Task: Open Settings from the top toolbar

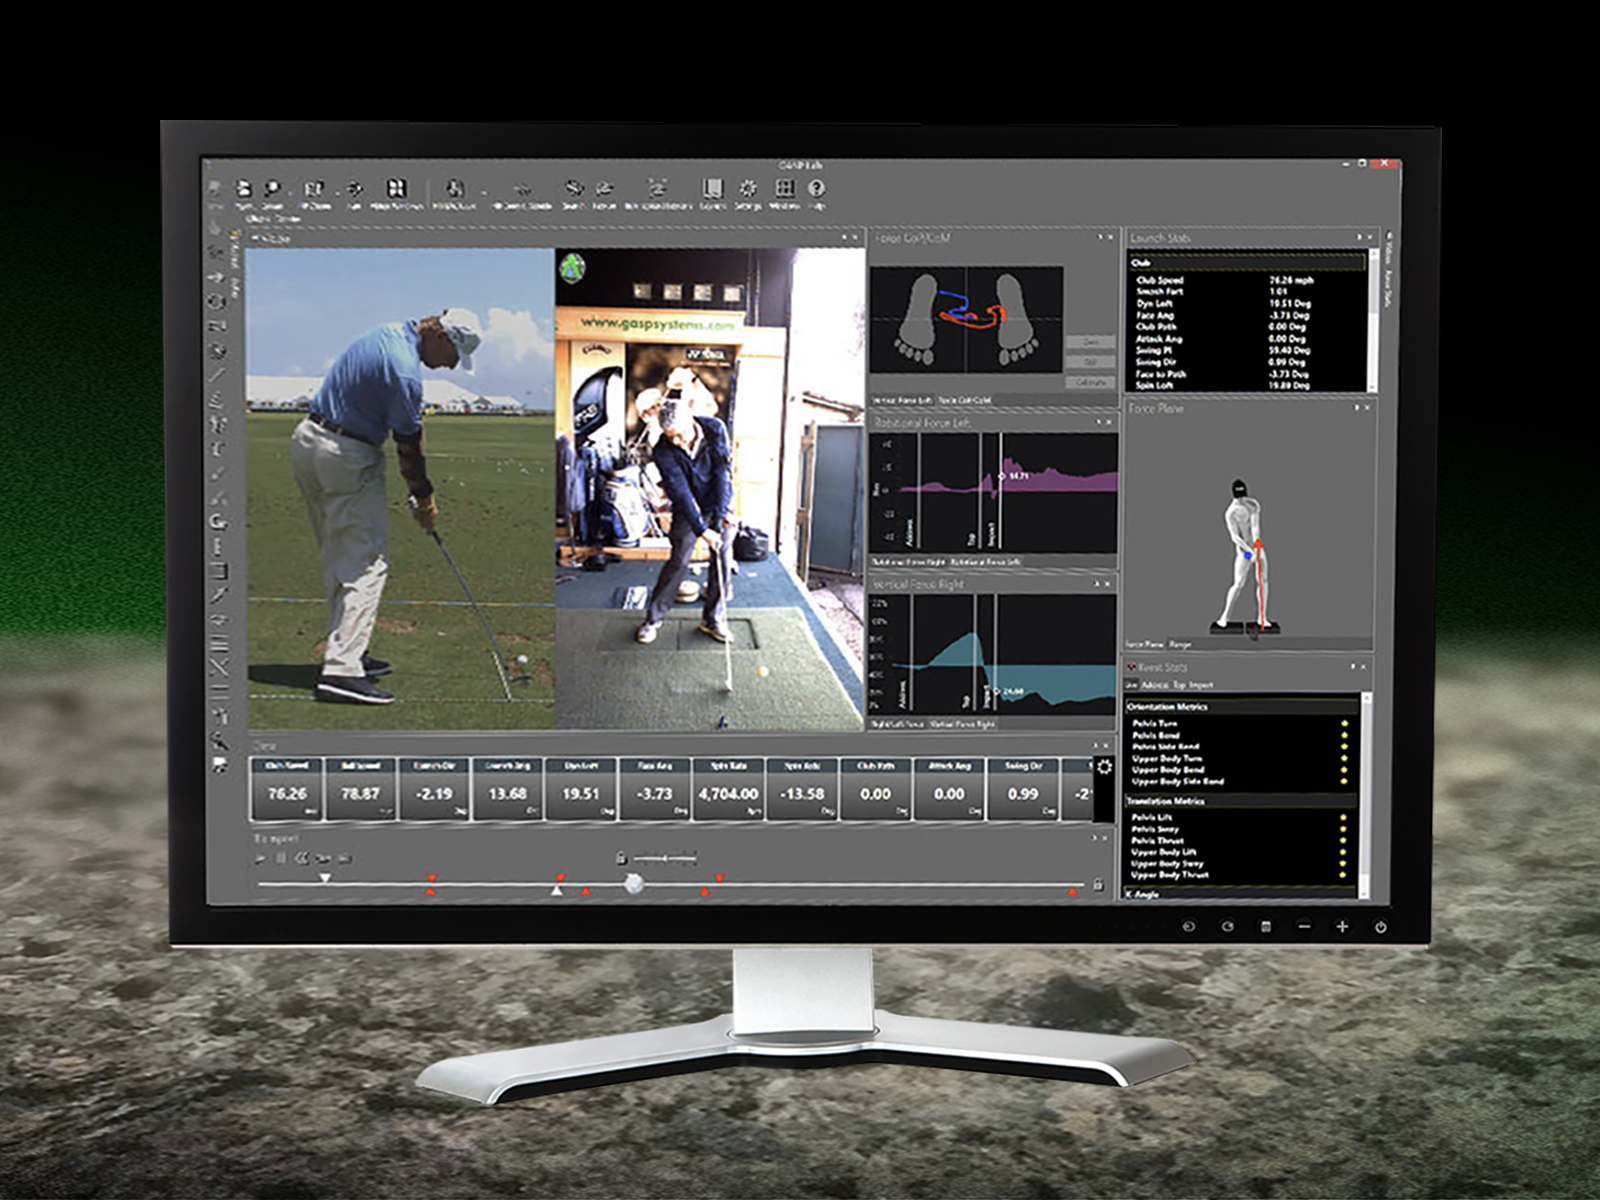Action: point(747,190)
